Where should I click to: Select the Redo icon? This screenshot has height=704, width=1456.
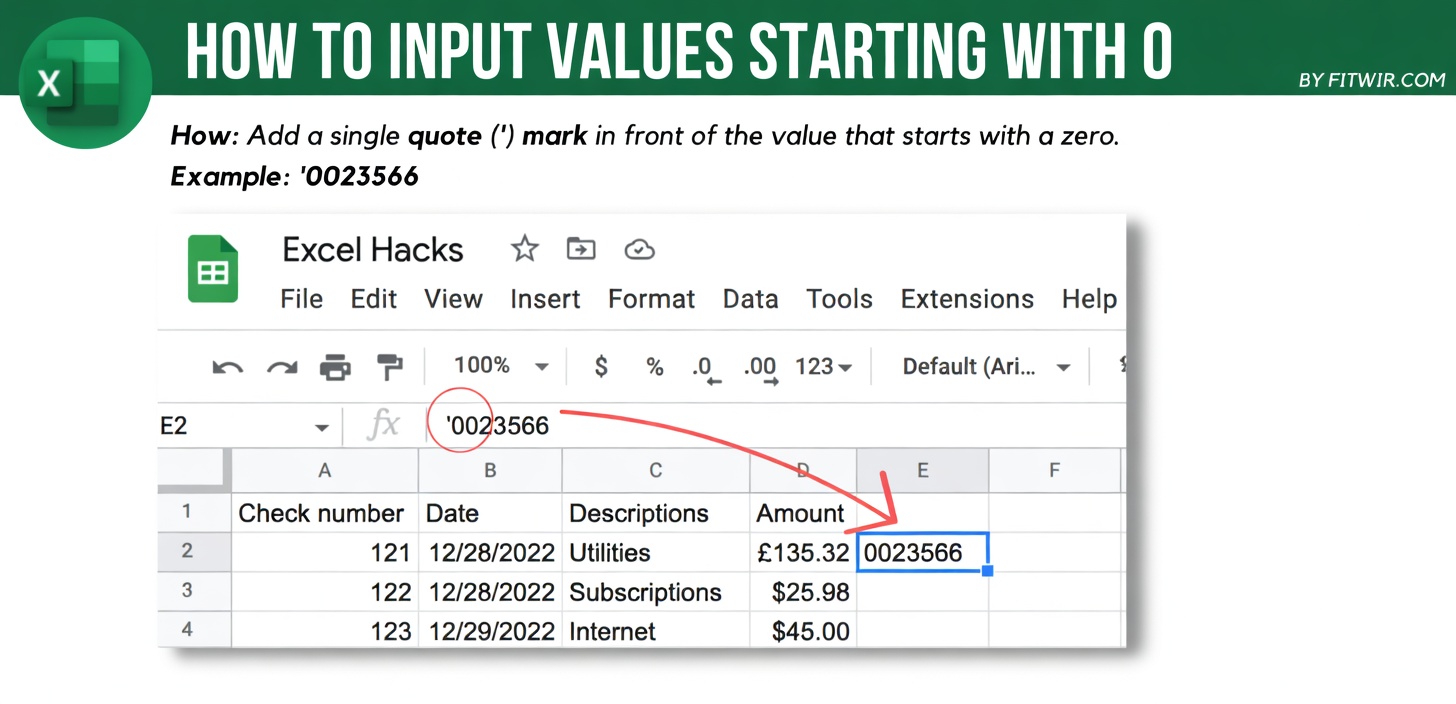[282, 367]
